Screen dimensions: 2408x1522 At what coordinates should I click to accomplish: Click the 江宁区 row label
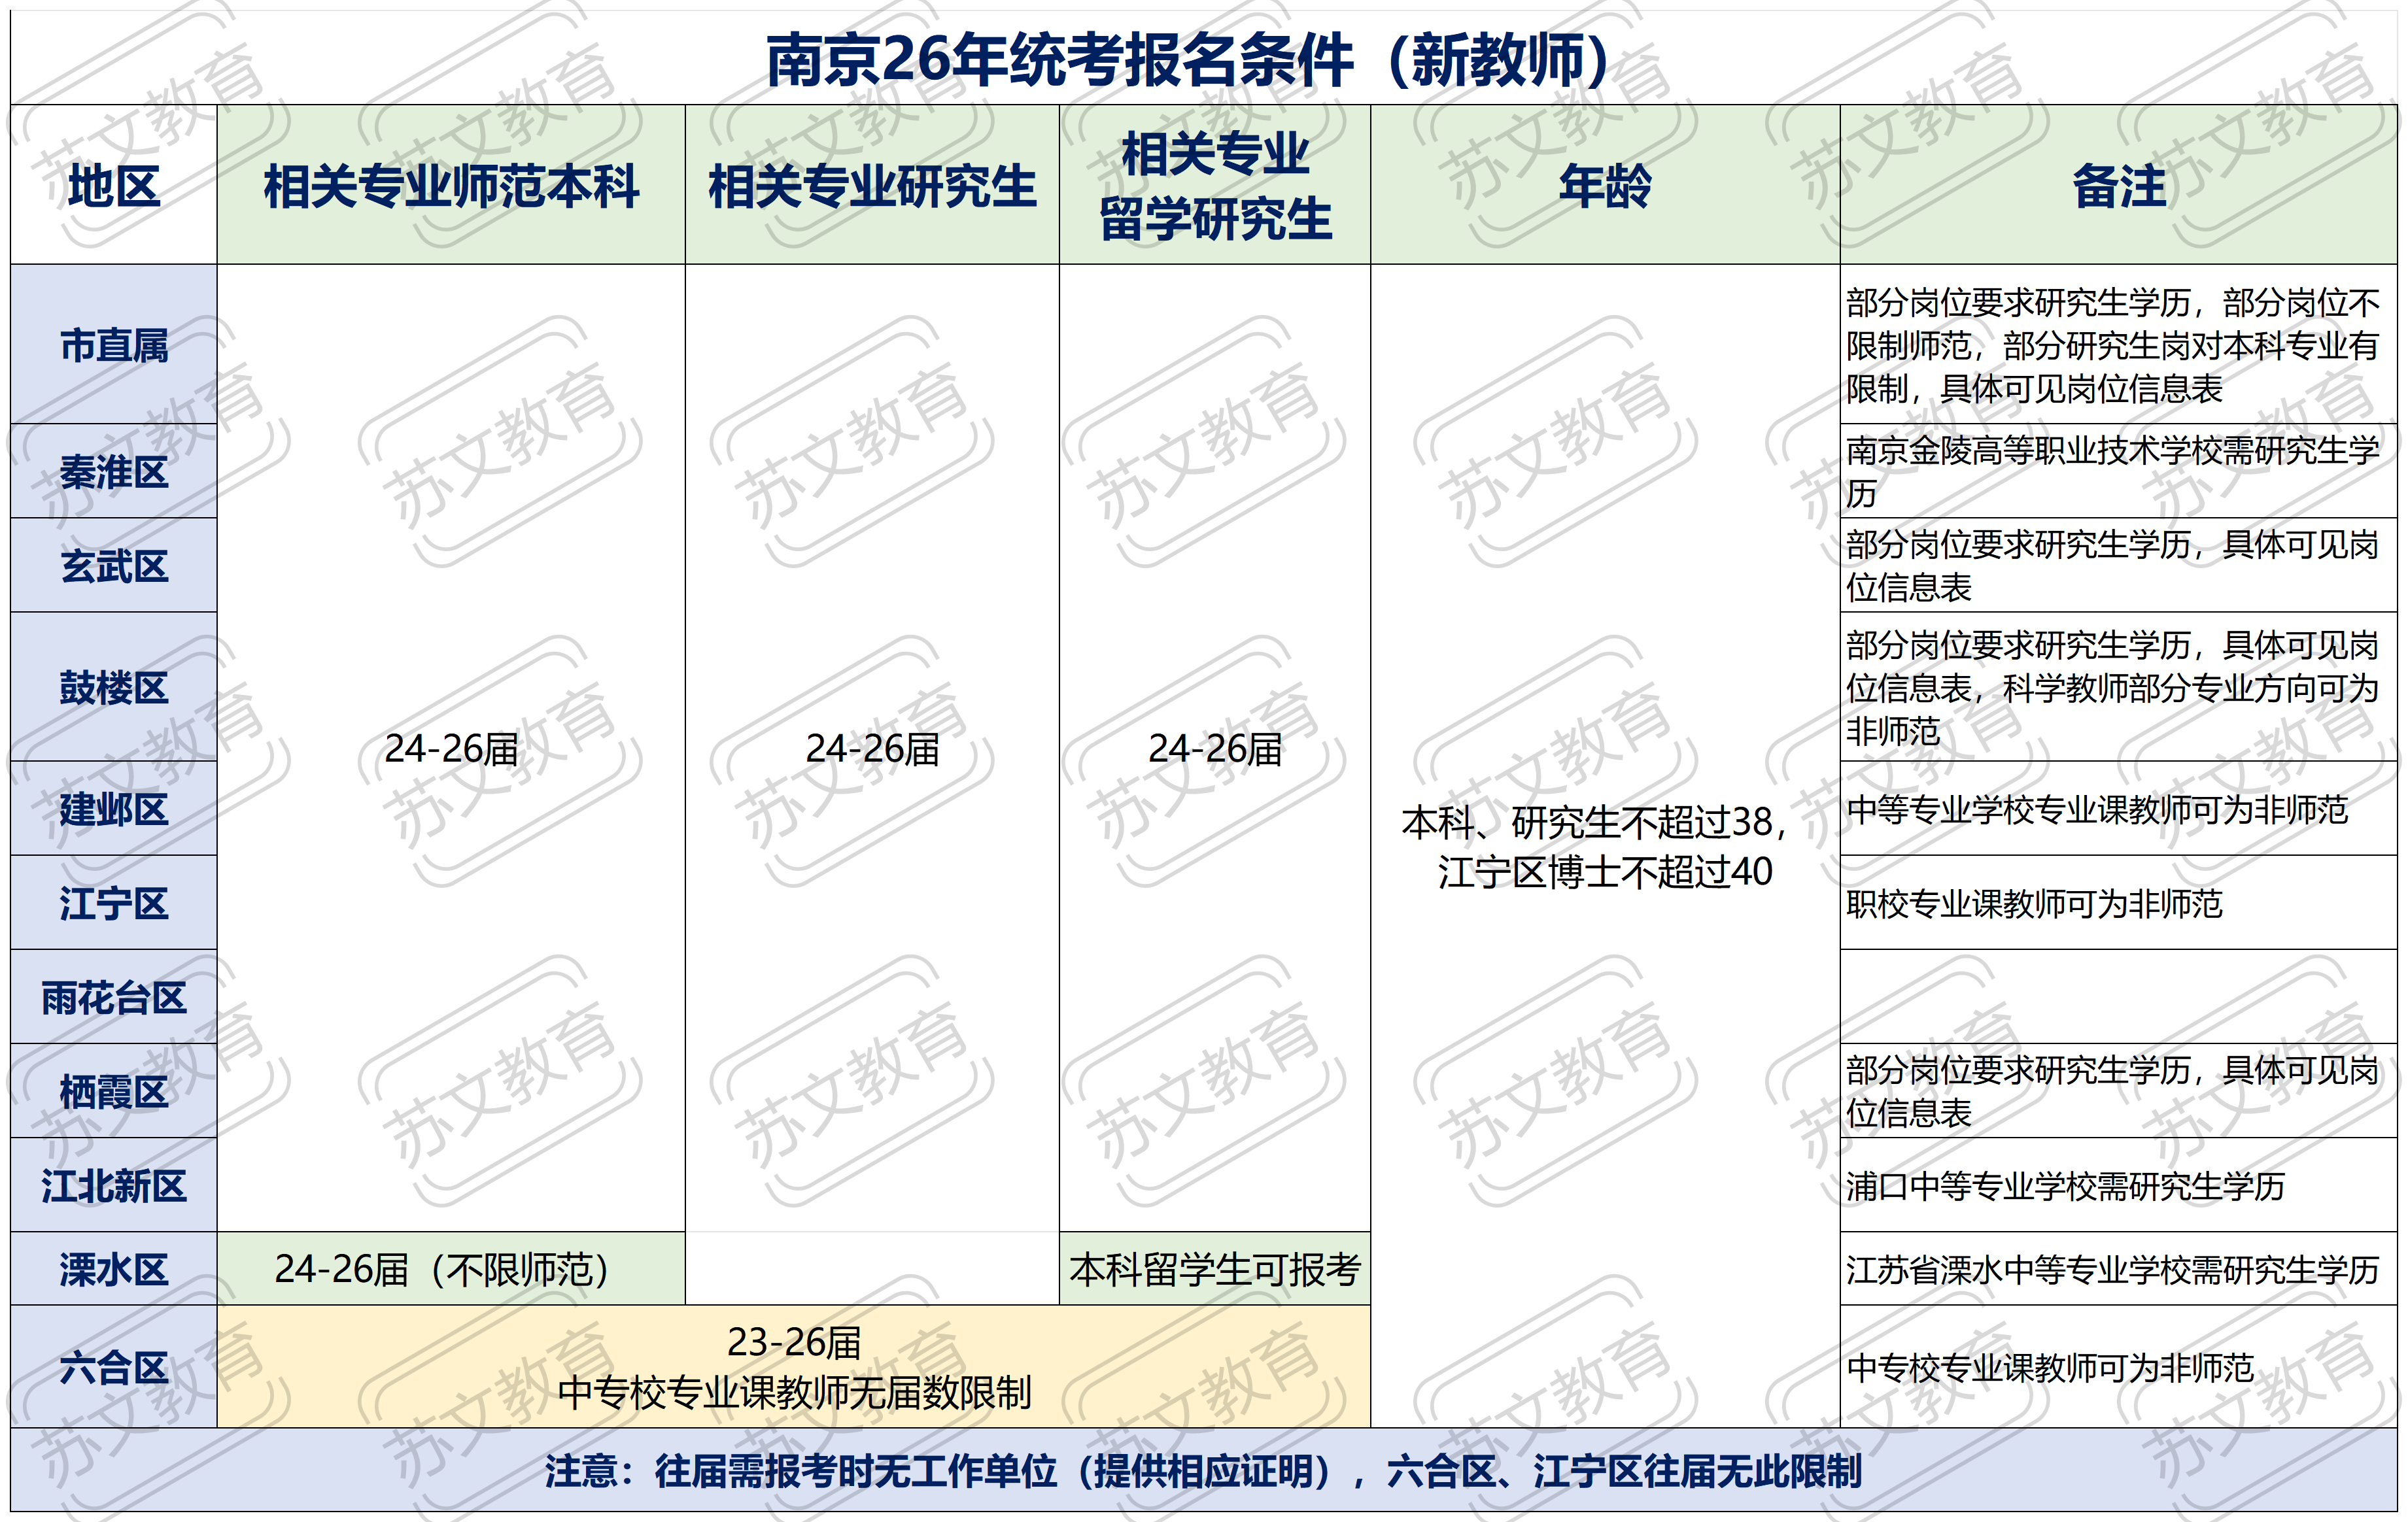click(114, 902)
